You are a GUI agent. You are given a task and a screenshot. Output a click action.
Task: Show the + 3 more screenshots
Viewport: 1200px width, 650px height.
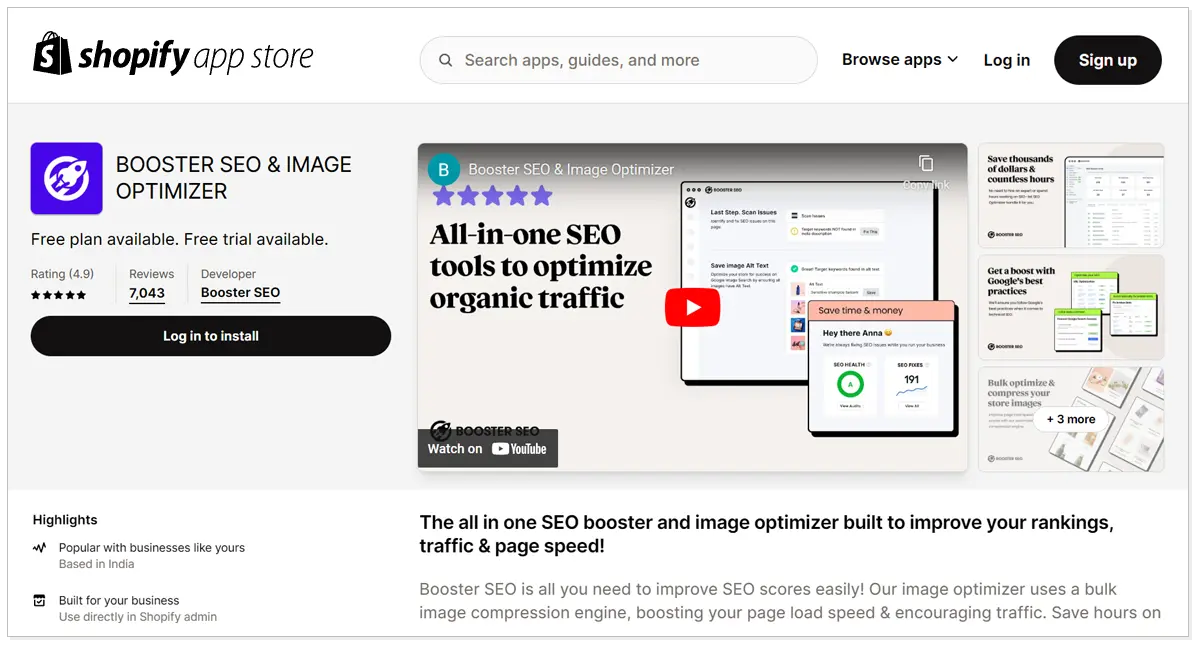point(1071,419)
